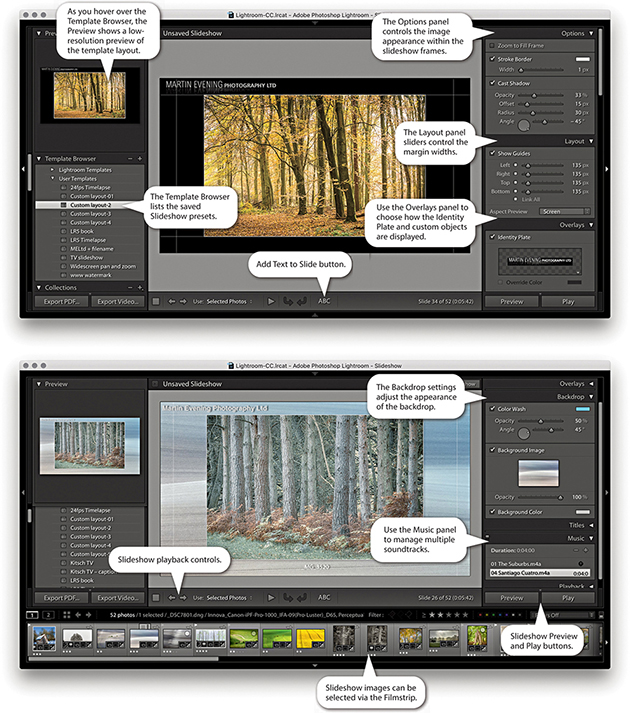The image size is (630, 713).
Task: Click minus icon on Template Browser header
Action: (130, 159)
